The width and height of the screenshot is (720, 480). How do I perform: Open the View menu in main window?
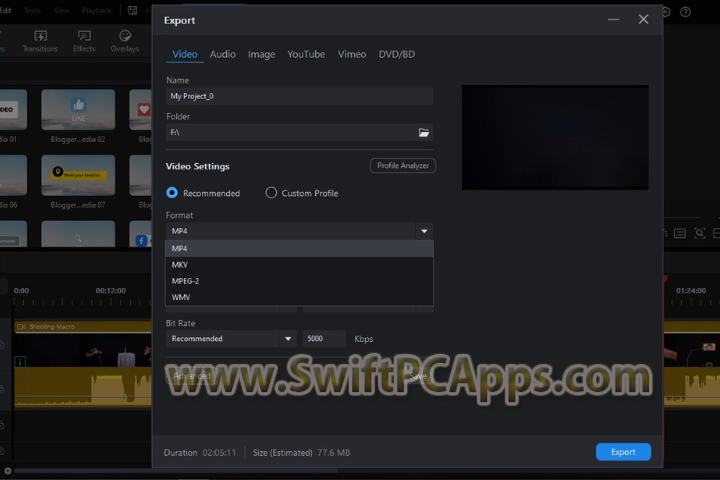(x=61, y=10)
